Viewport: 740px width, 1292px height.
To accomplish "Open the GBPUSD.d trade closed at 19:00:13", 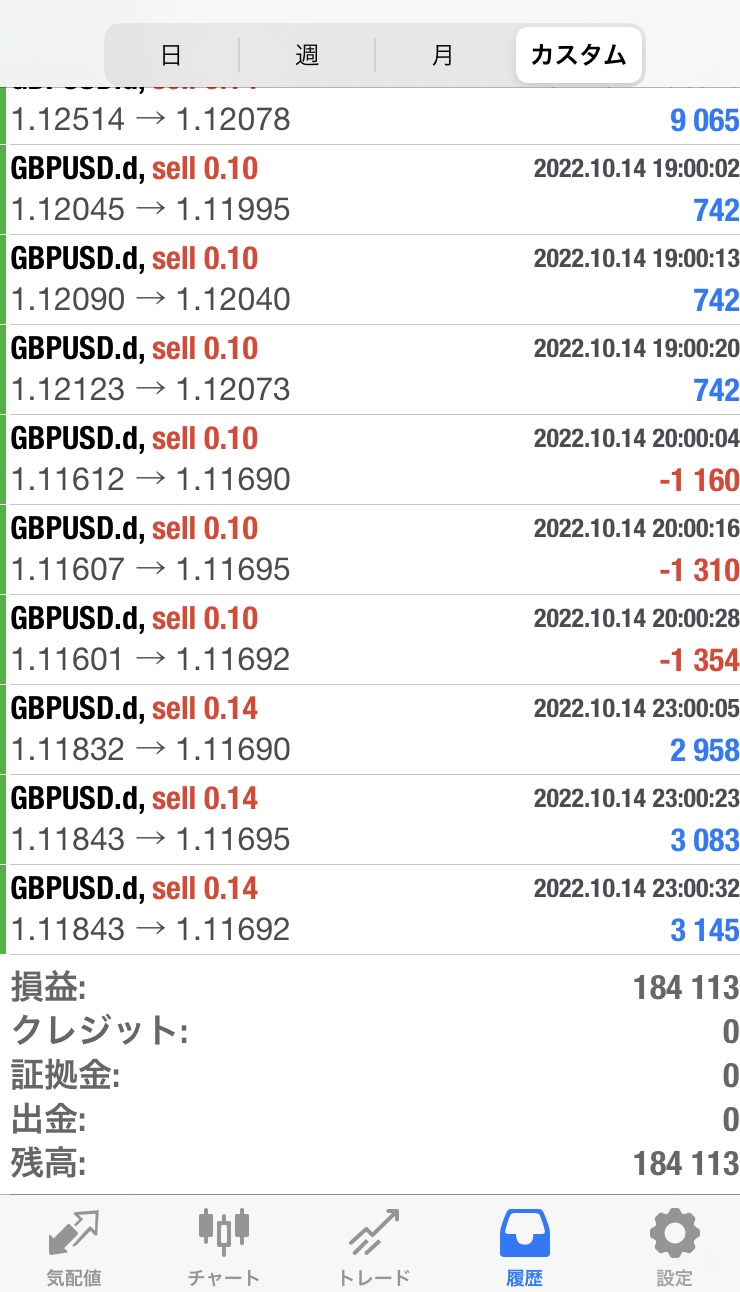I will [370, 280].
